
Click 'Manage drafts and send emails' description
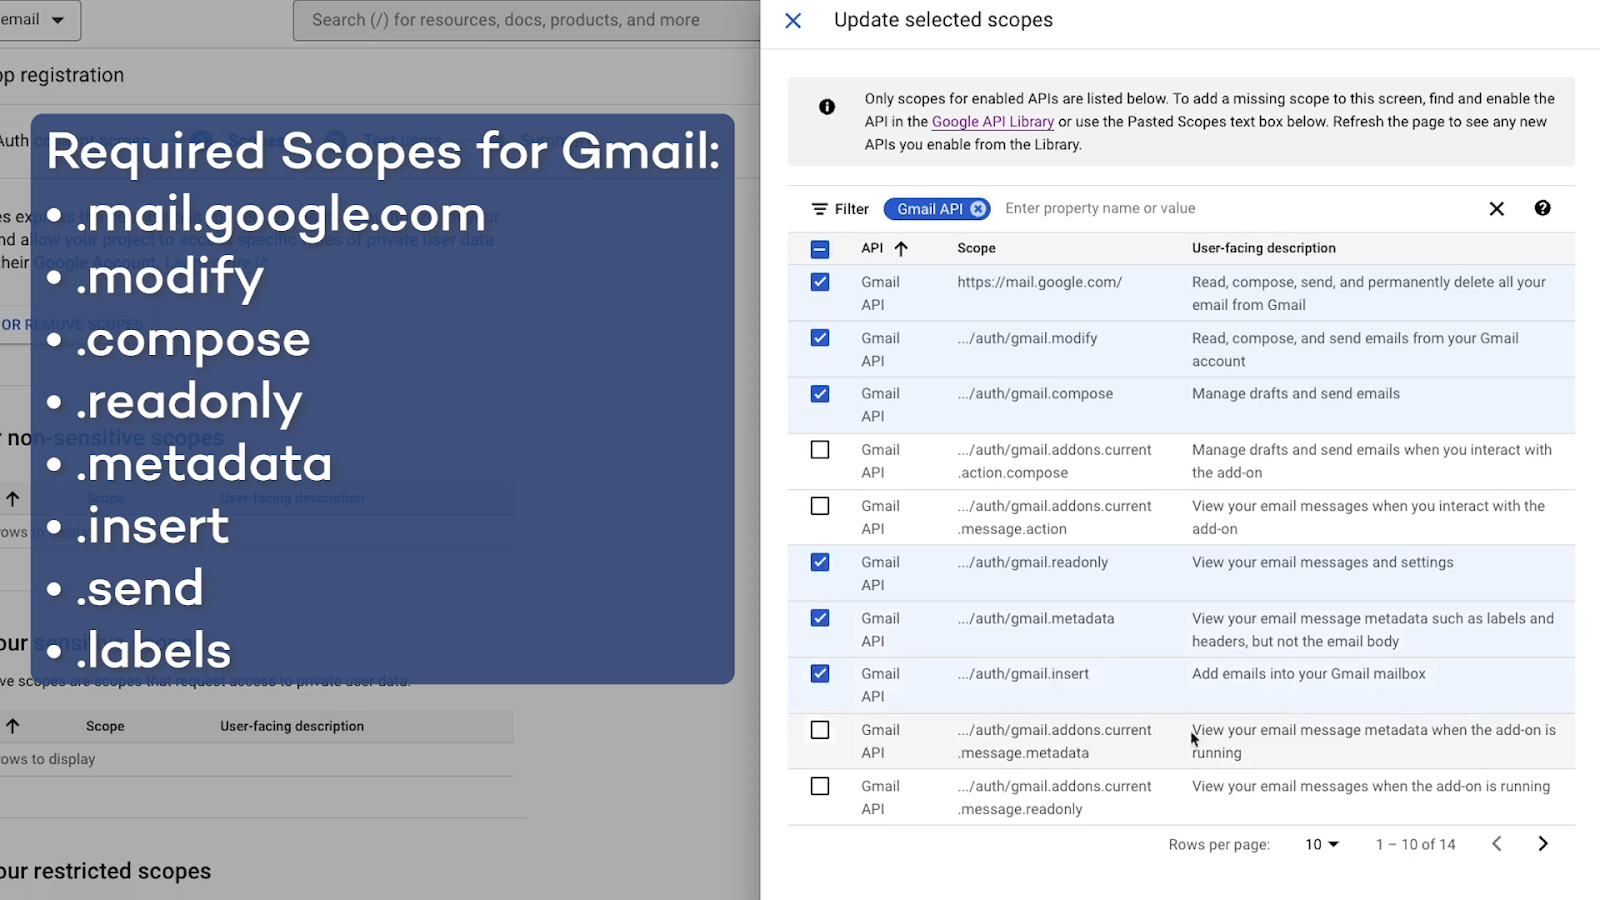click(1296, 394)
